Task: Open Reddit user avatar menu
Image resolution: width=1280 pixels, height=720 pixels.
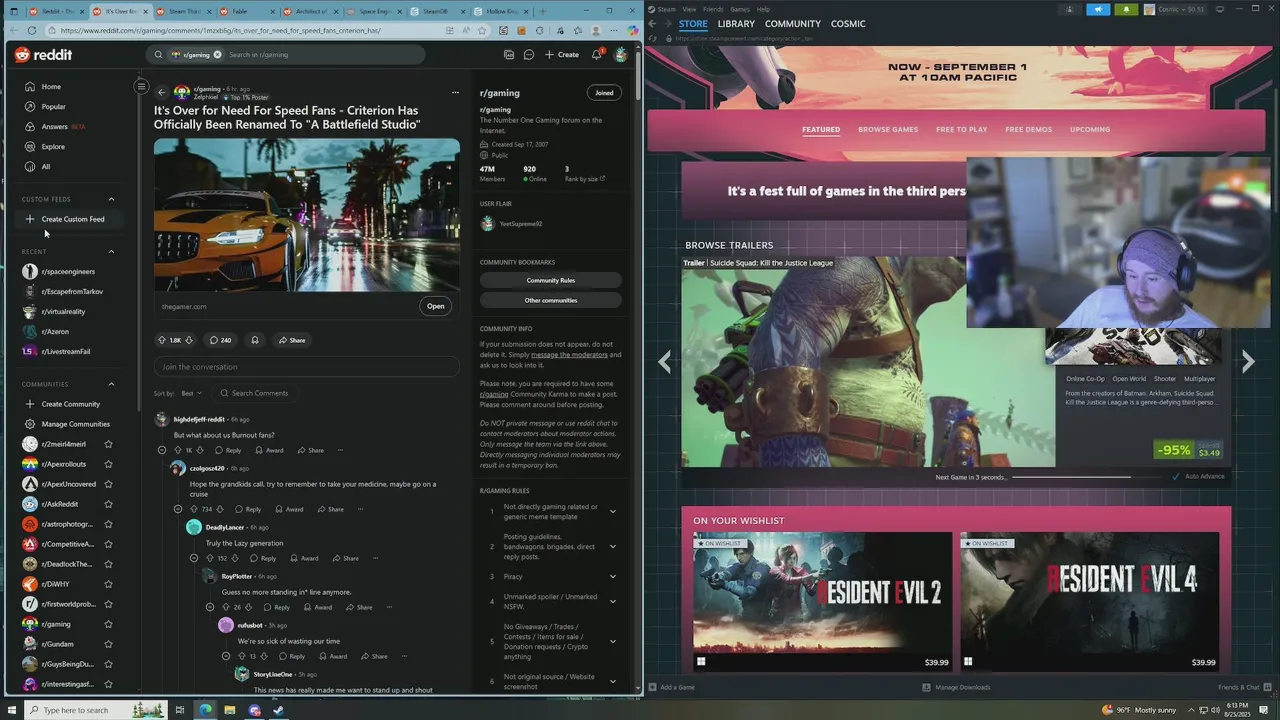Action: click(x=620, y=55)
